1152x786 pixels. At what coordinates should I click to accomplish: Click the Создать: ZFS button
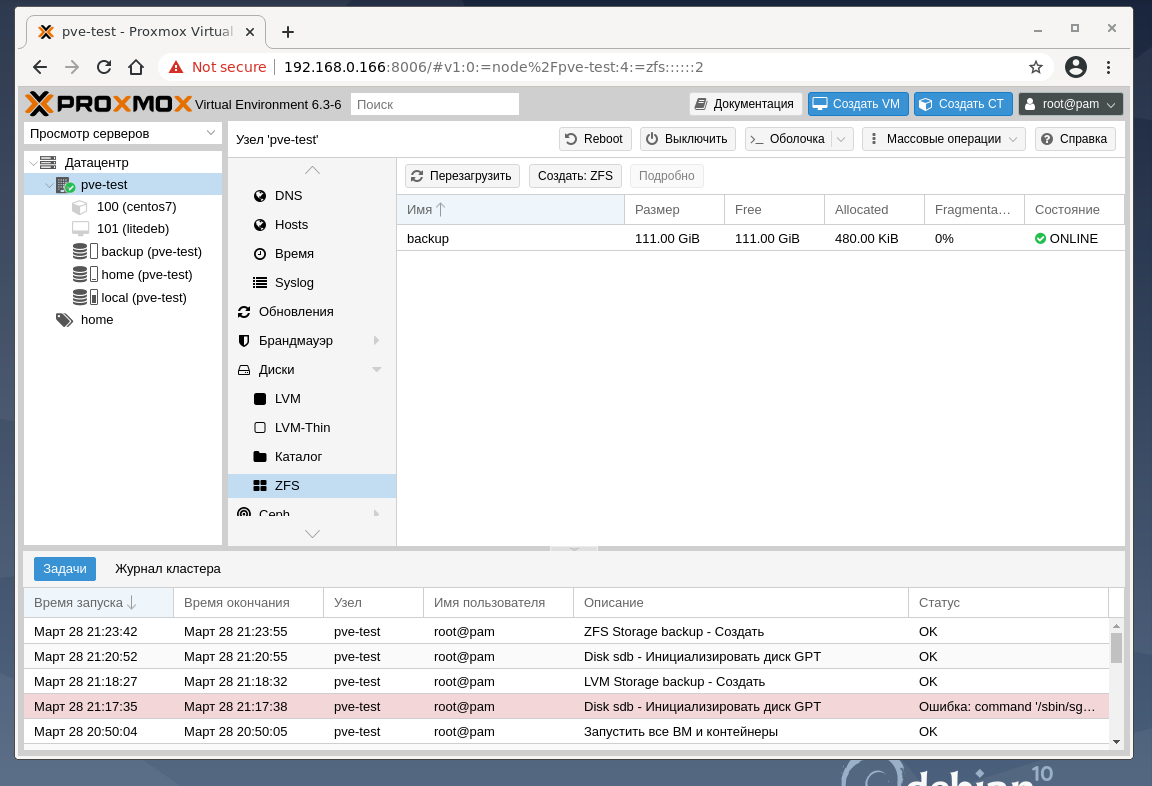[575, 176]
